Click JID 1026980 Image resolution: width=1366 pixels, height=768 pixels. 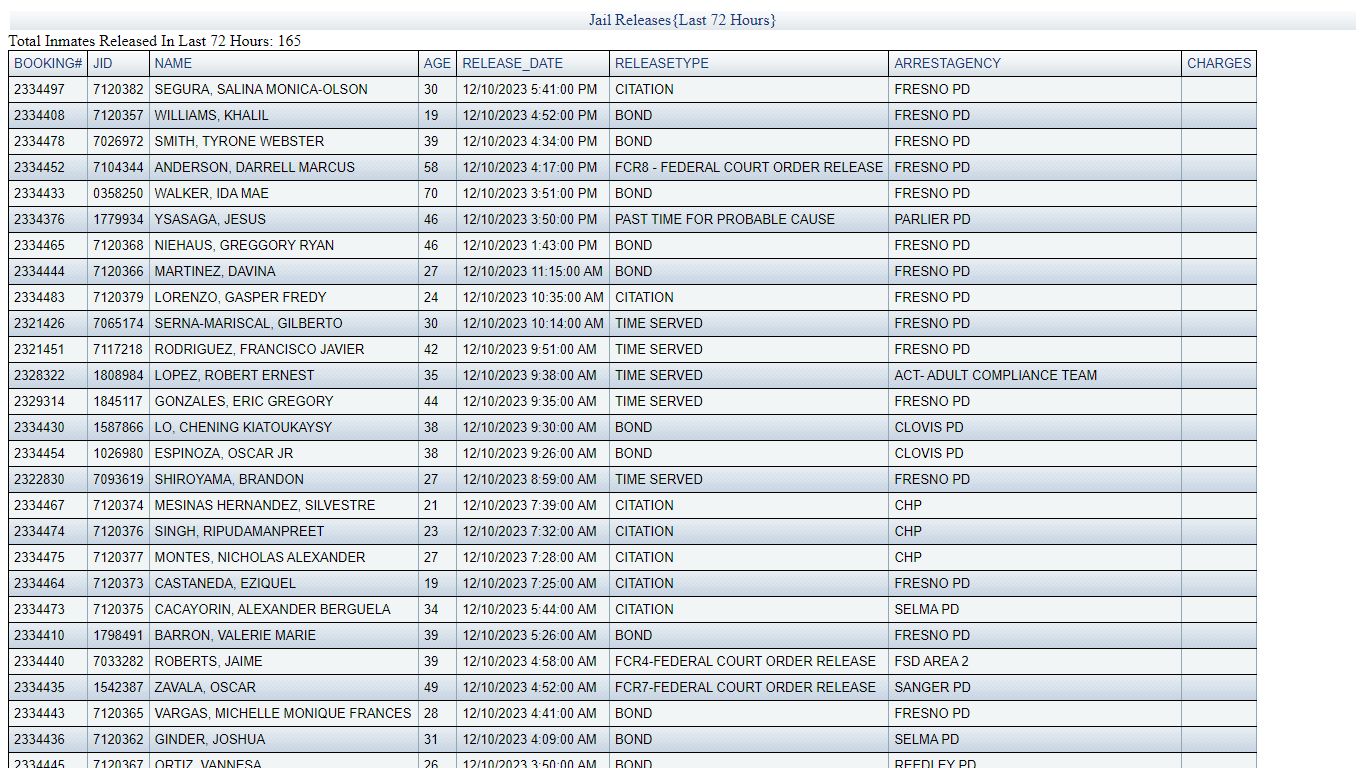(x=118, y=453)
